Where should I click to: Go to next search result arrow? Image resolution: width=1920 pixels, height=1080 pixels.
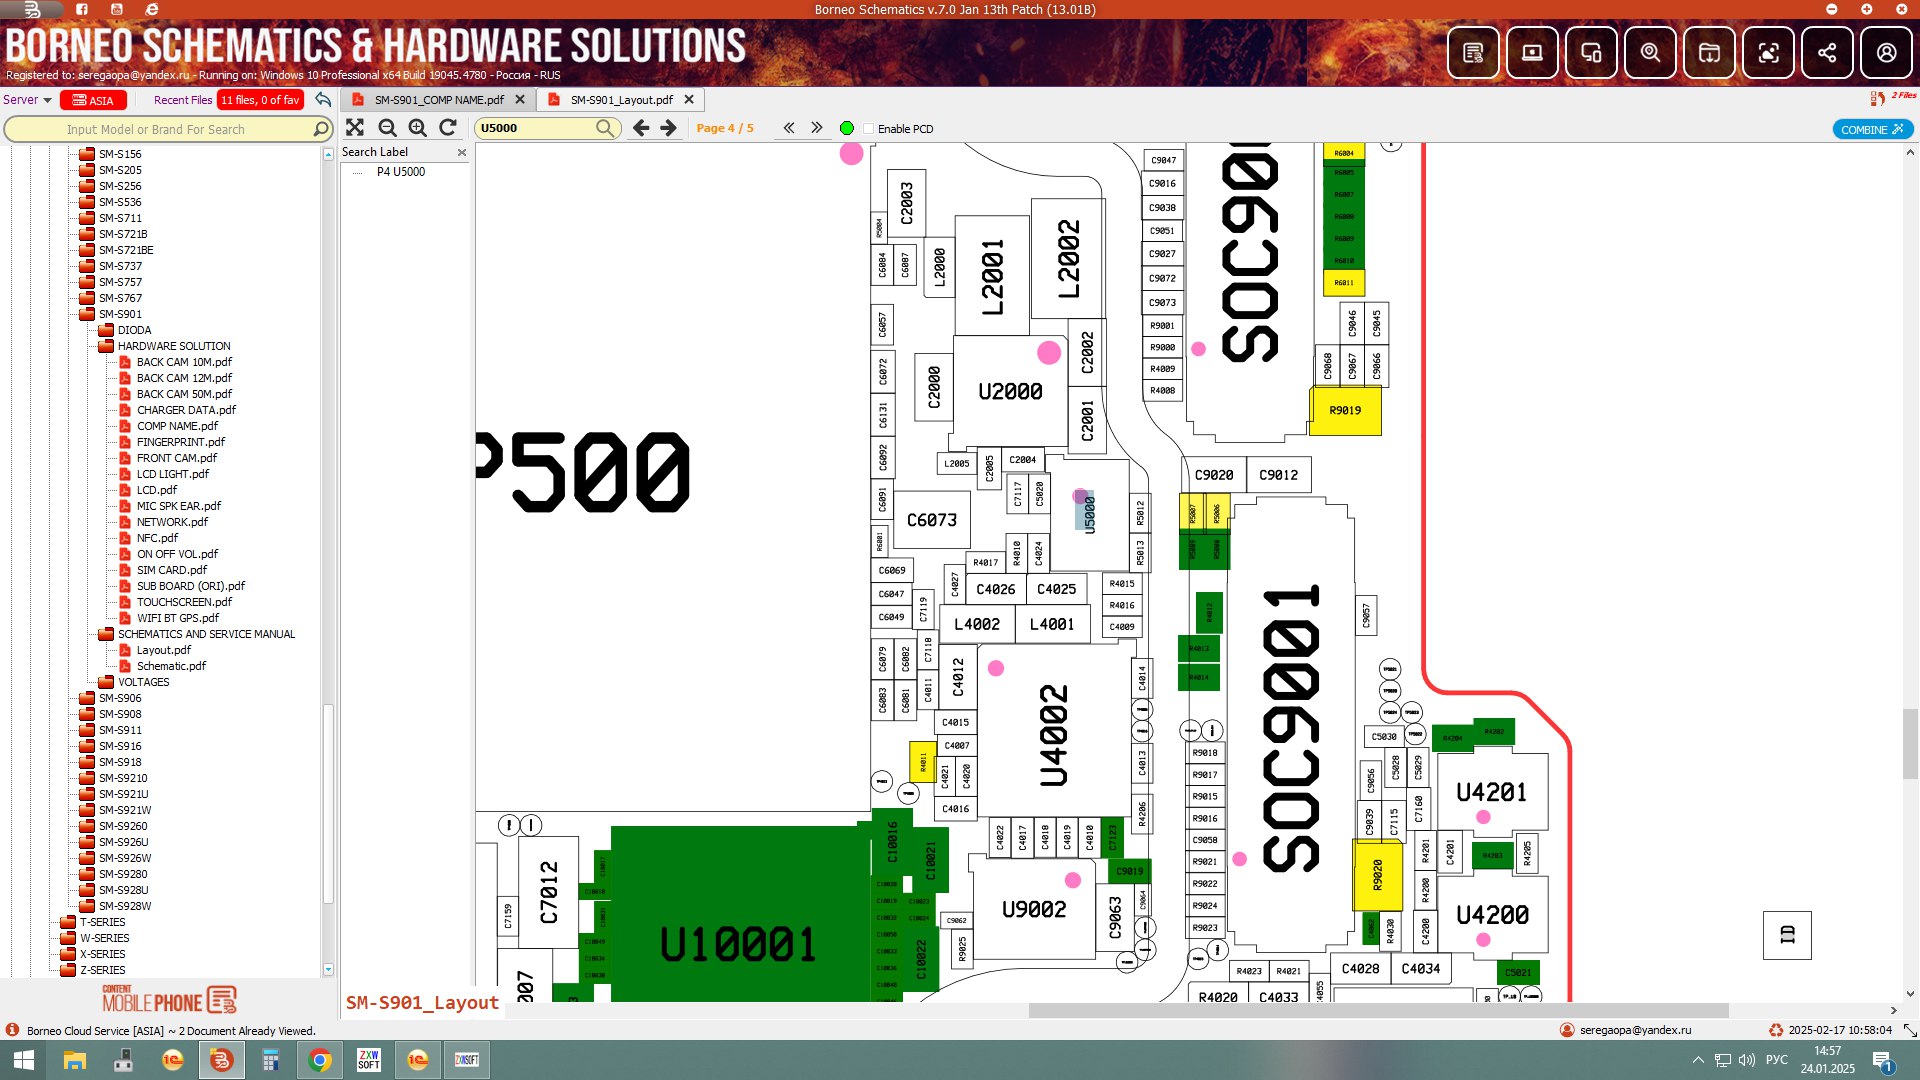[669, 128]
